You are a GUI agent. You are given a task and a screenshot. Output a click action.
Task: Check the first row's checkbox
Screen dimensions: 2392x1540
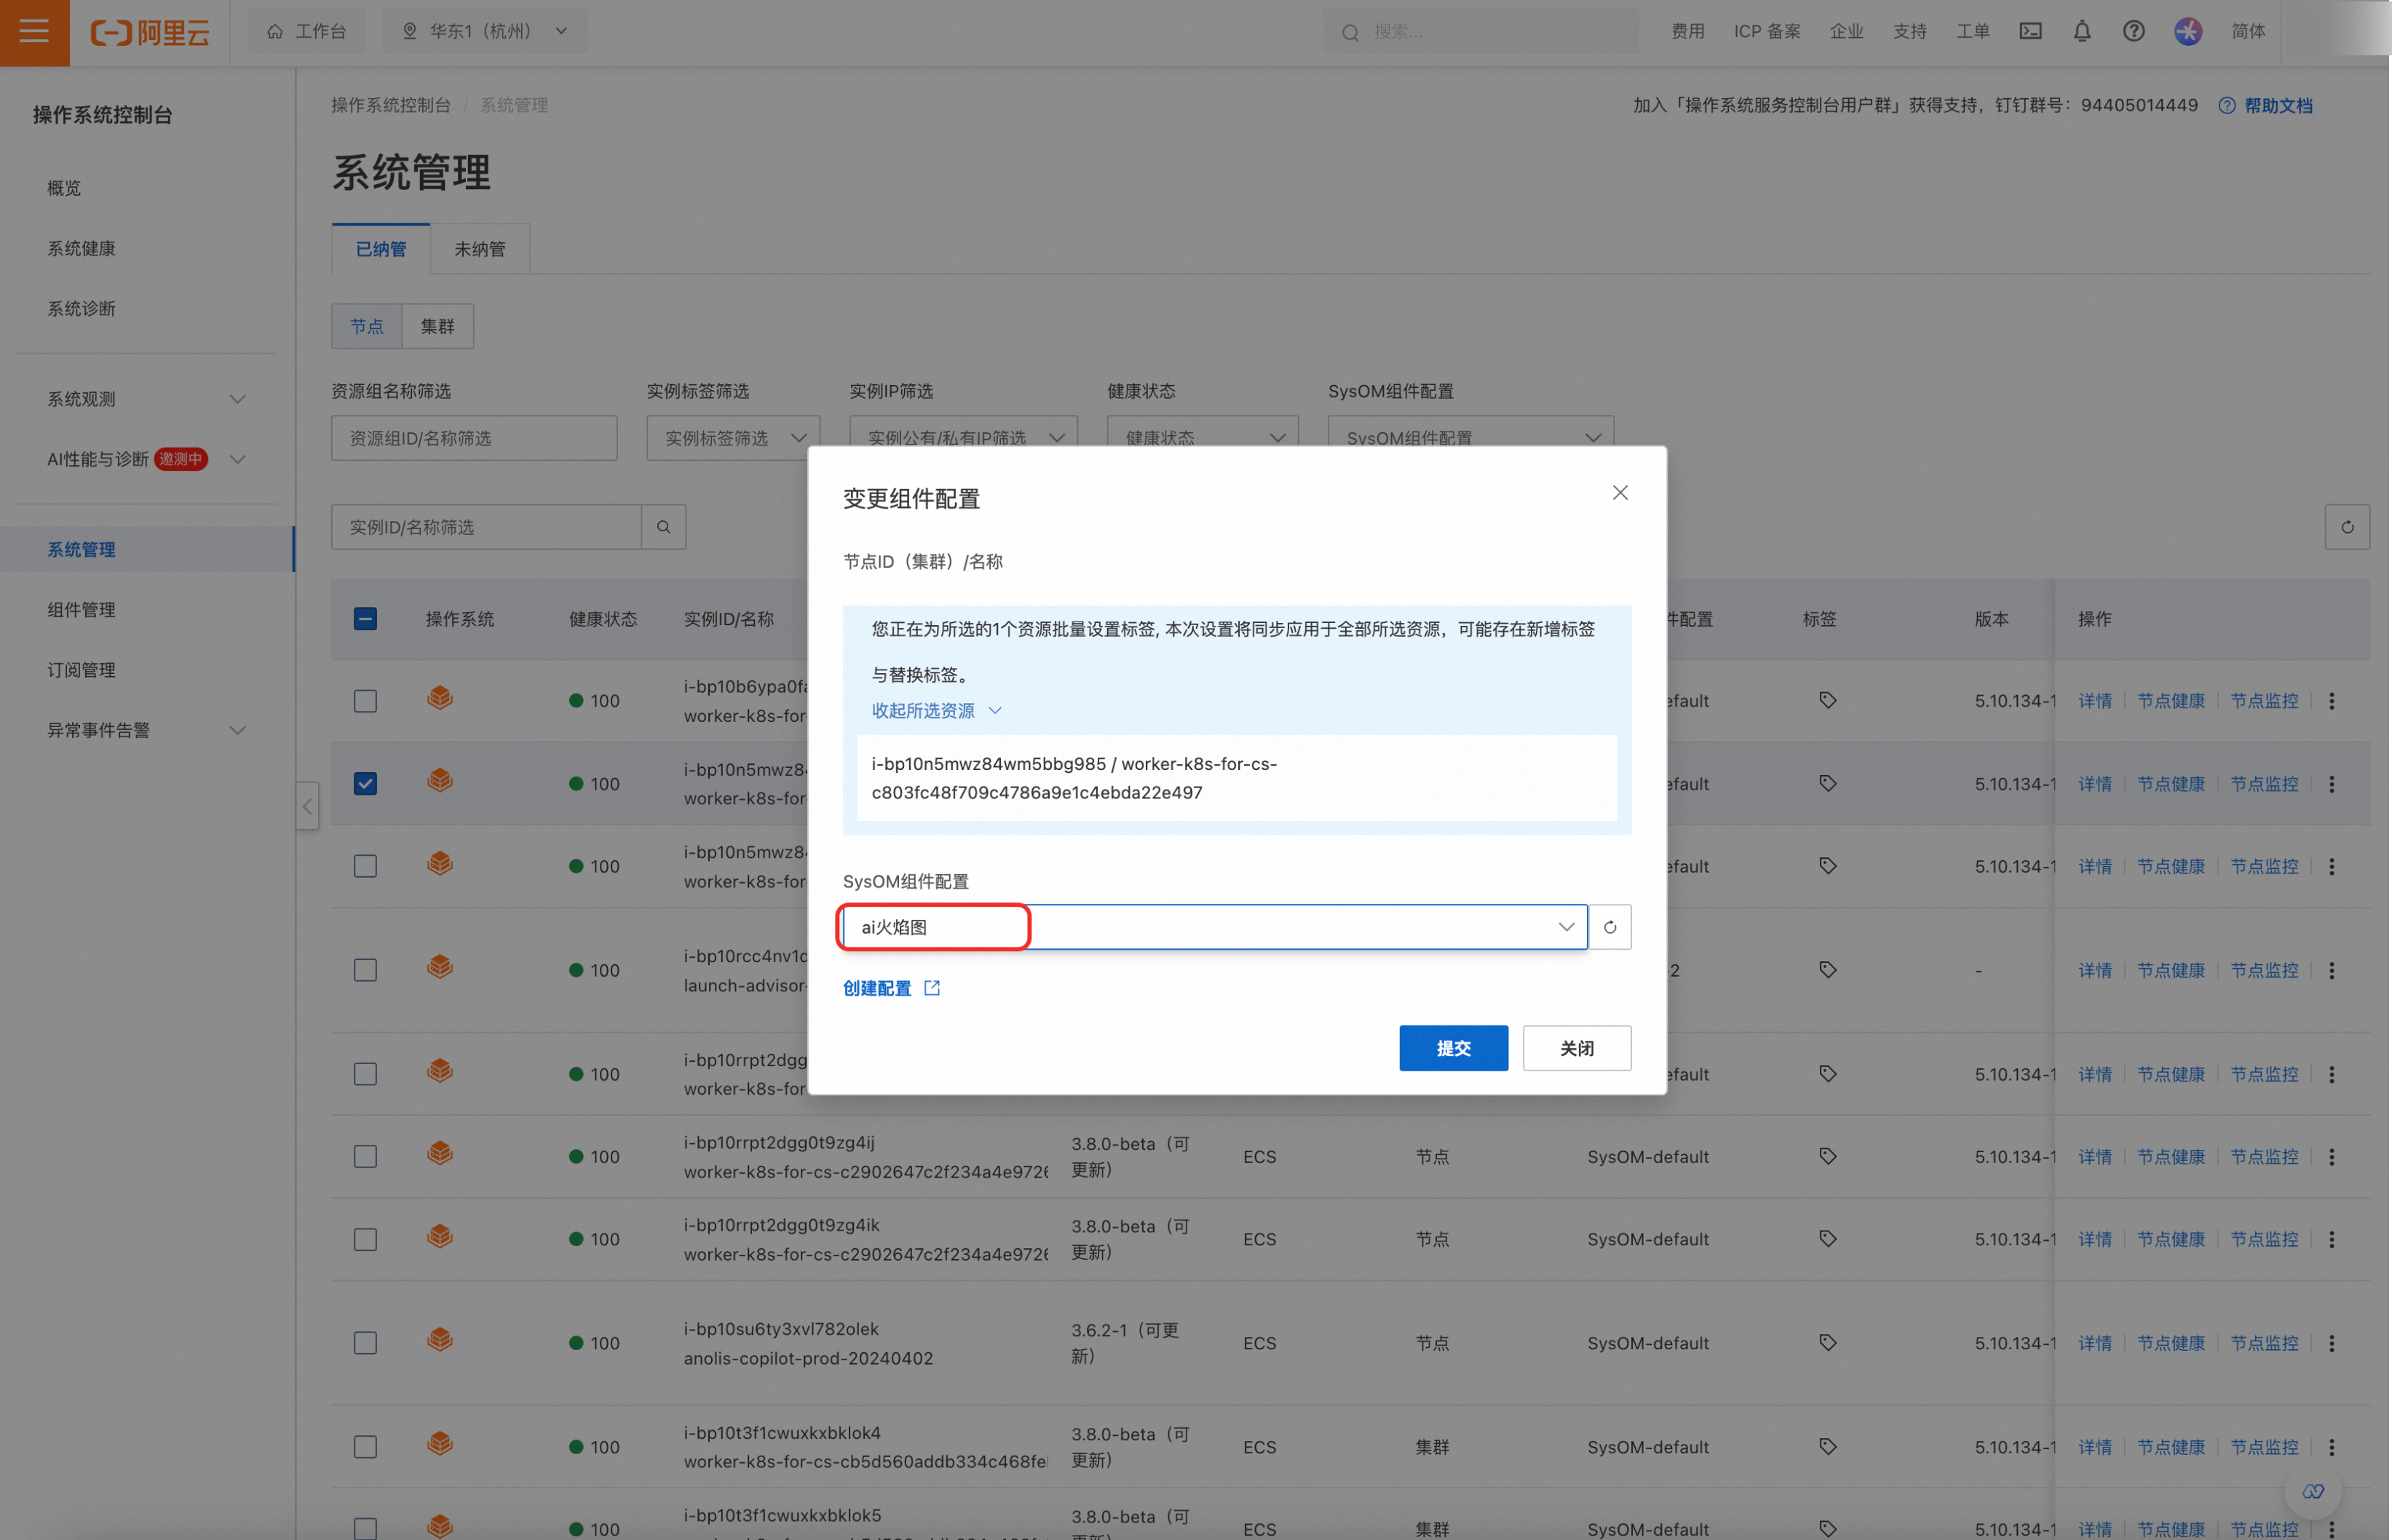[365, 700]
